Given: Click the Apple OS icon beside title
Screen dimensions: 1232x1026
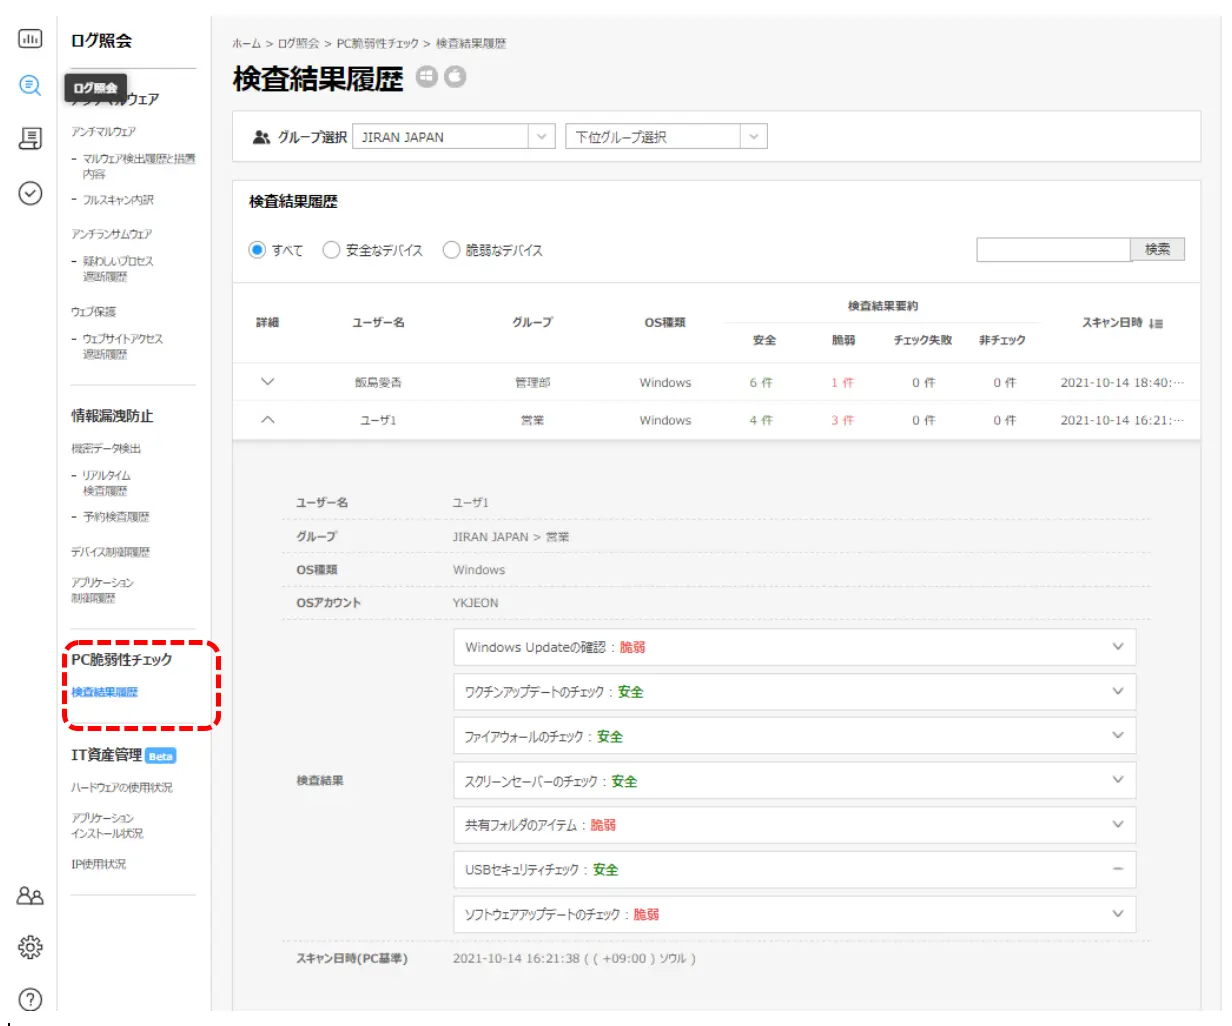Looking at the screenshot, I should (x=455, y=77).
